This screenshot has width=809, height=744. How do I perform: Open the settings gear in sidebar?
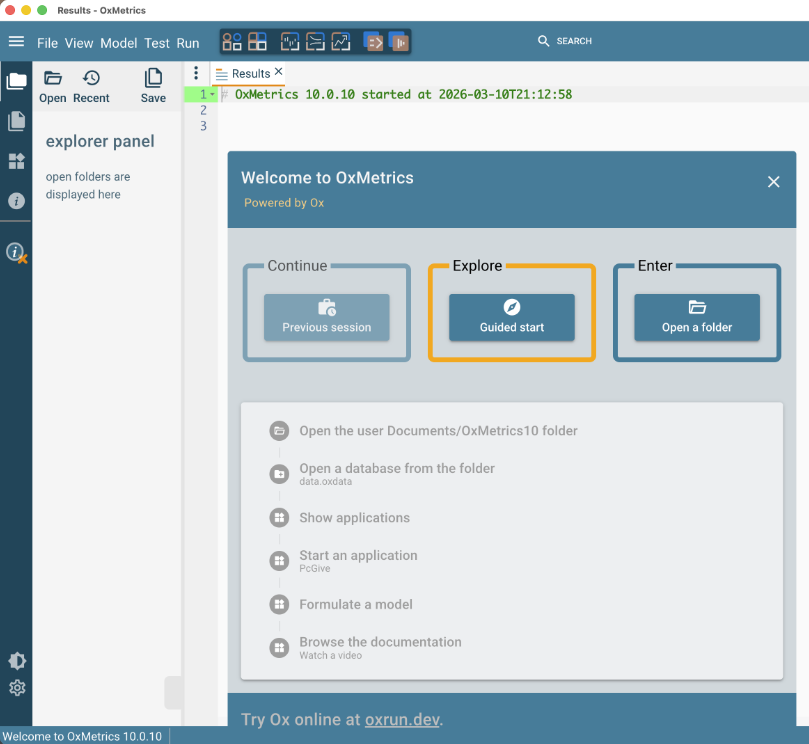tap(16, 688)
